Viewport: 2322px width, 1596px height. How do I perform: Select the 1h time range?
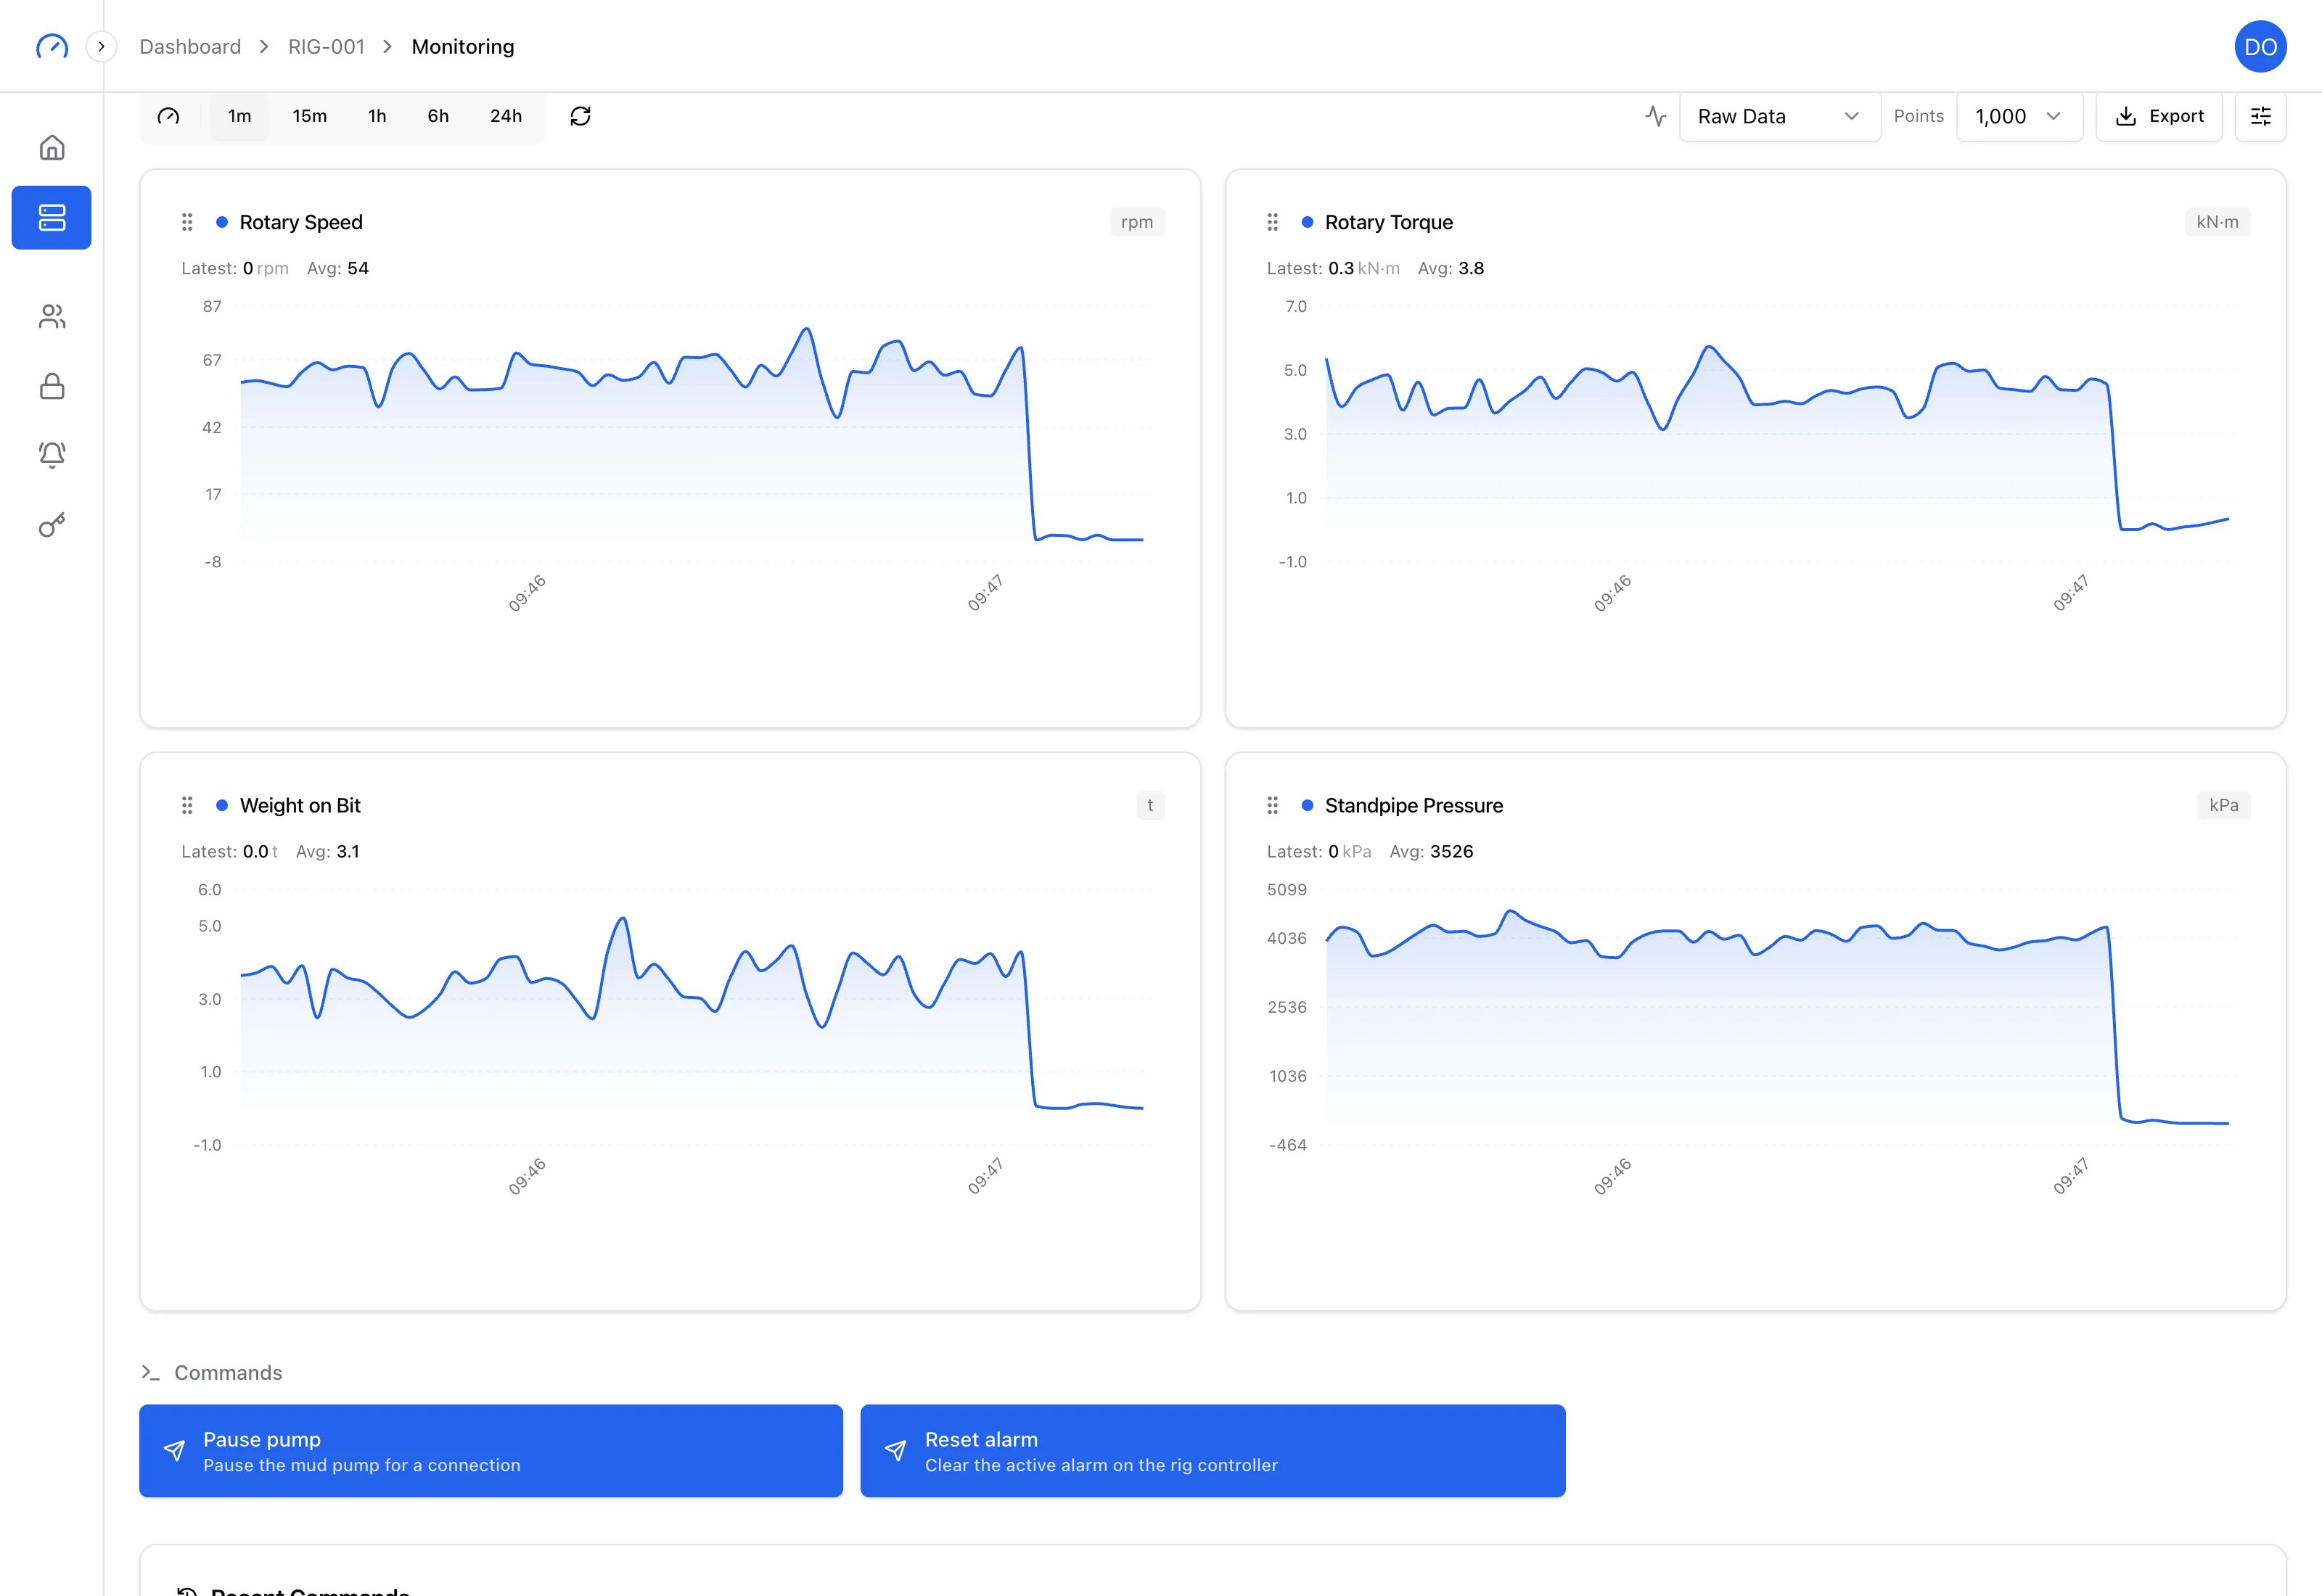pos(377,116)
